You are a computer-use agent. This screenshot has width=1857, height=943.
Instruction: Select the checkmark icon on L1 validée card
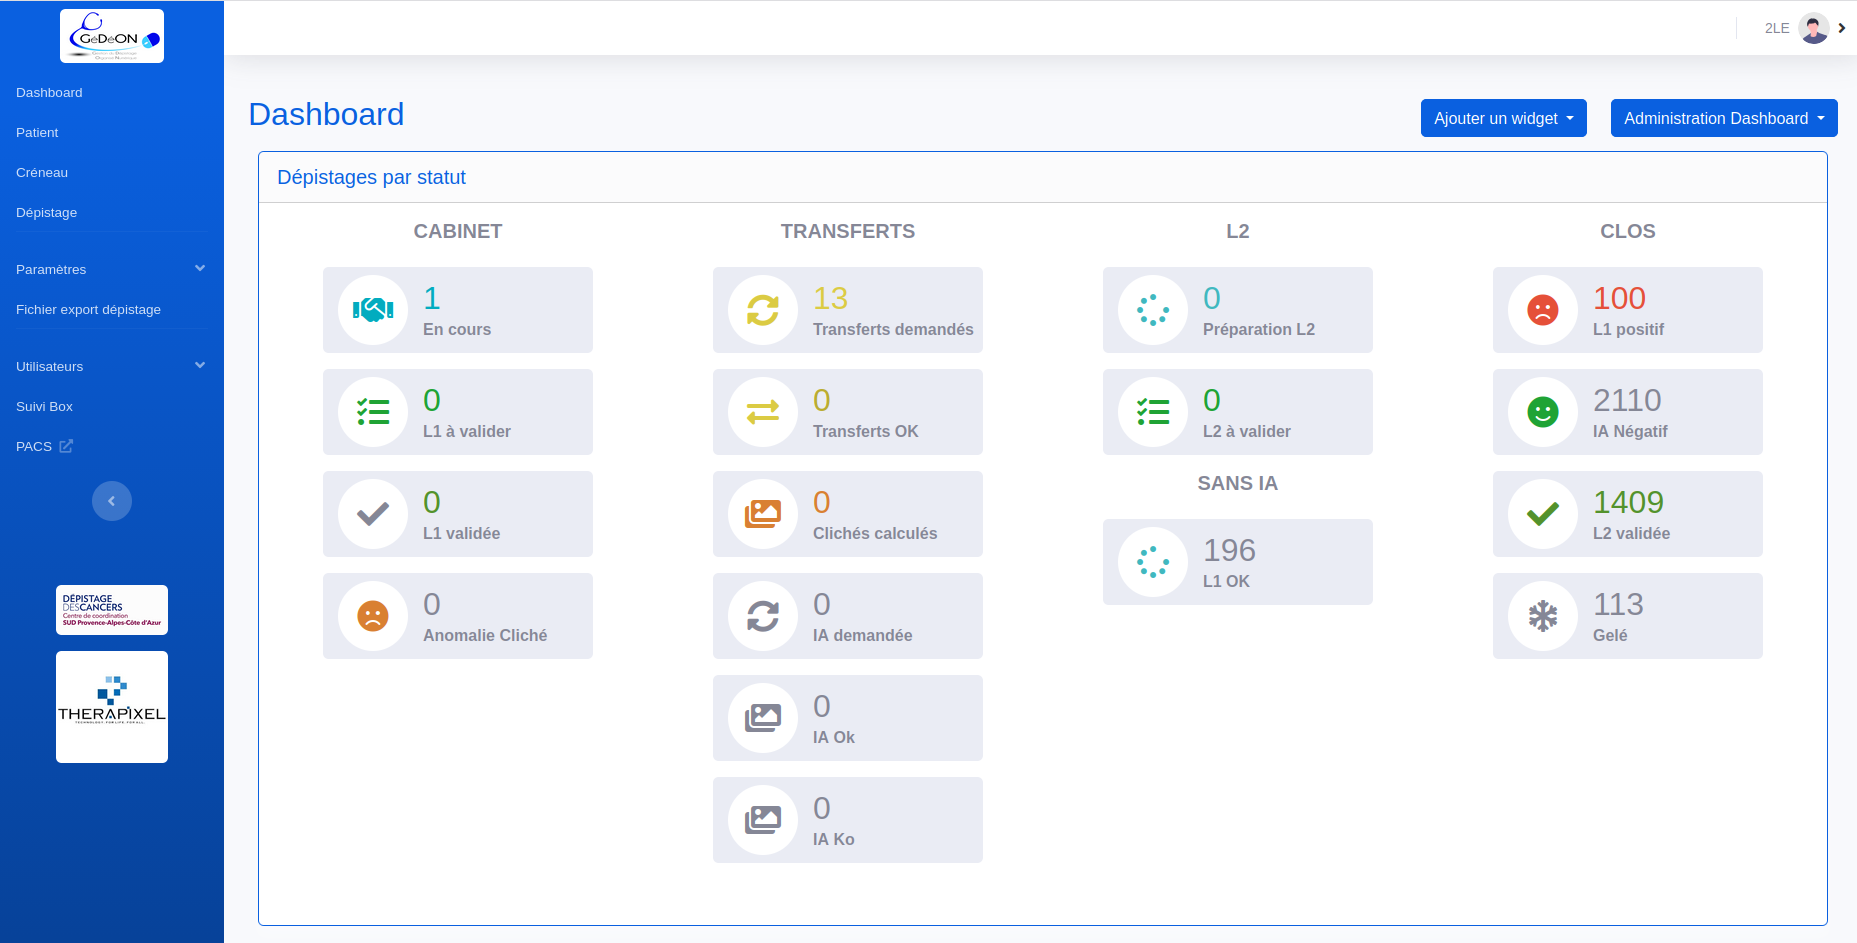[372, 513]
